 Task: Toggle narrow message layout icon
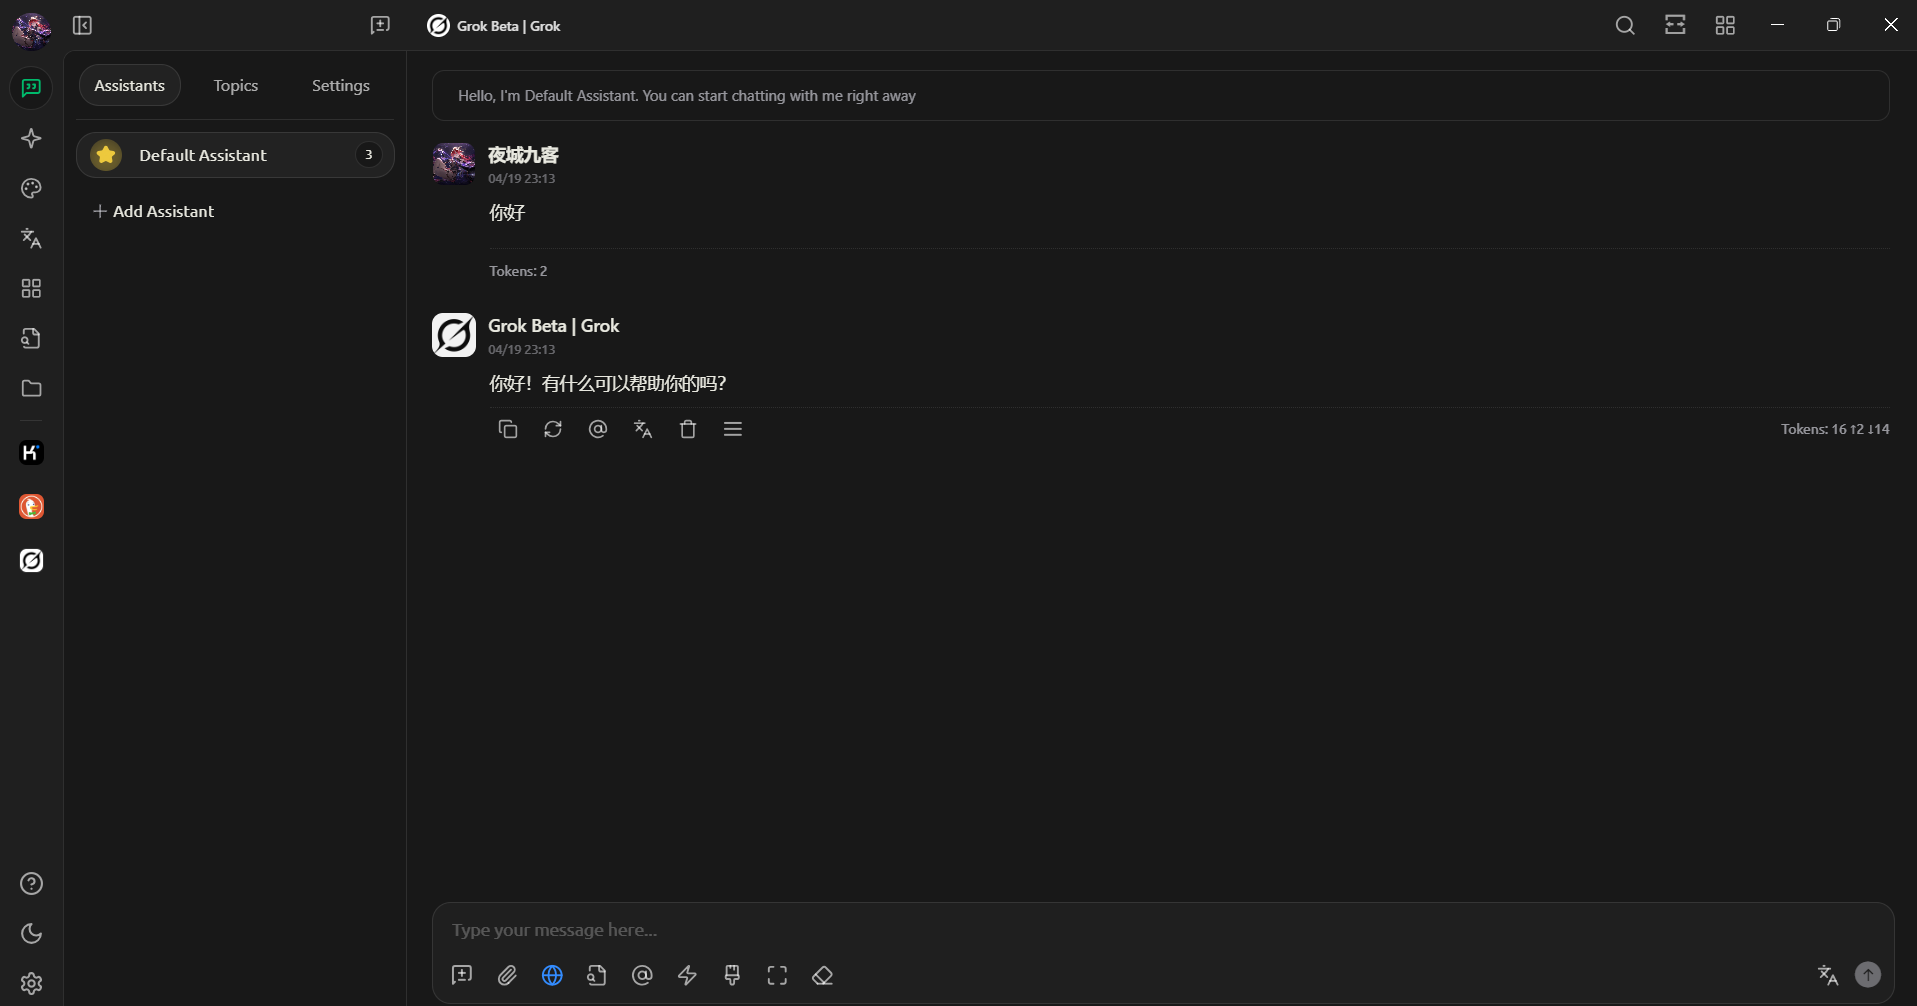click(1675, 25)
